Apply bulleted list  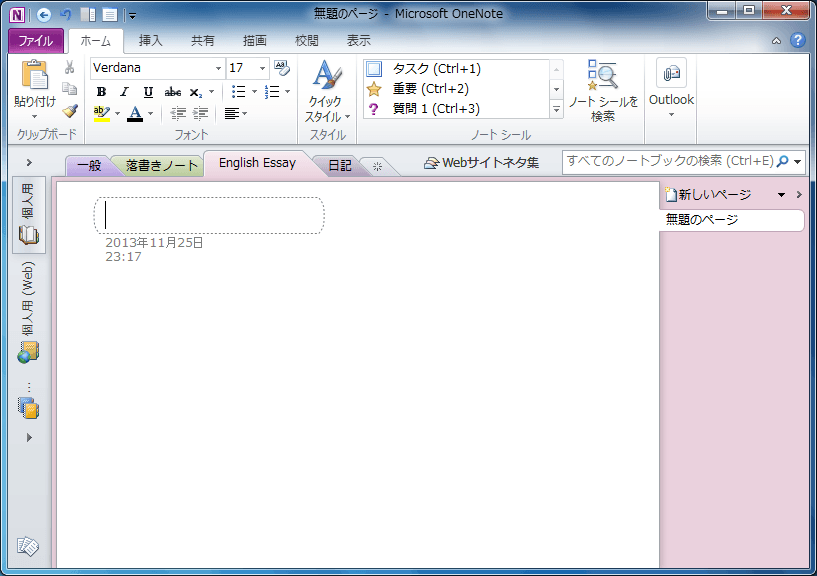[x=239, y=92]
